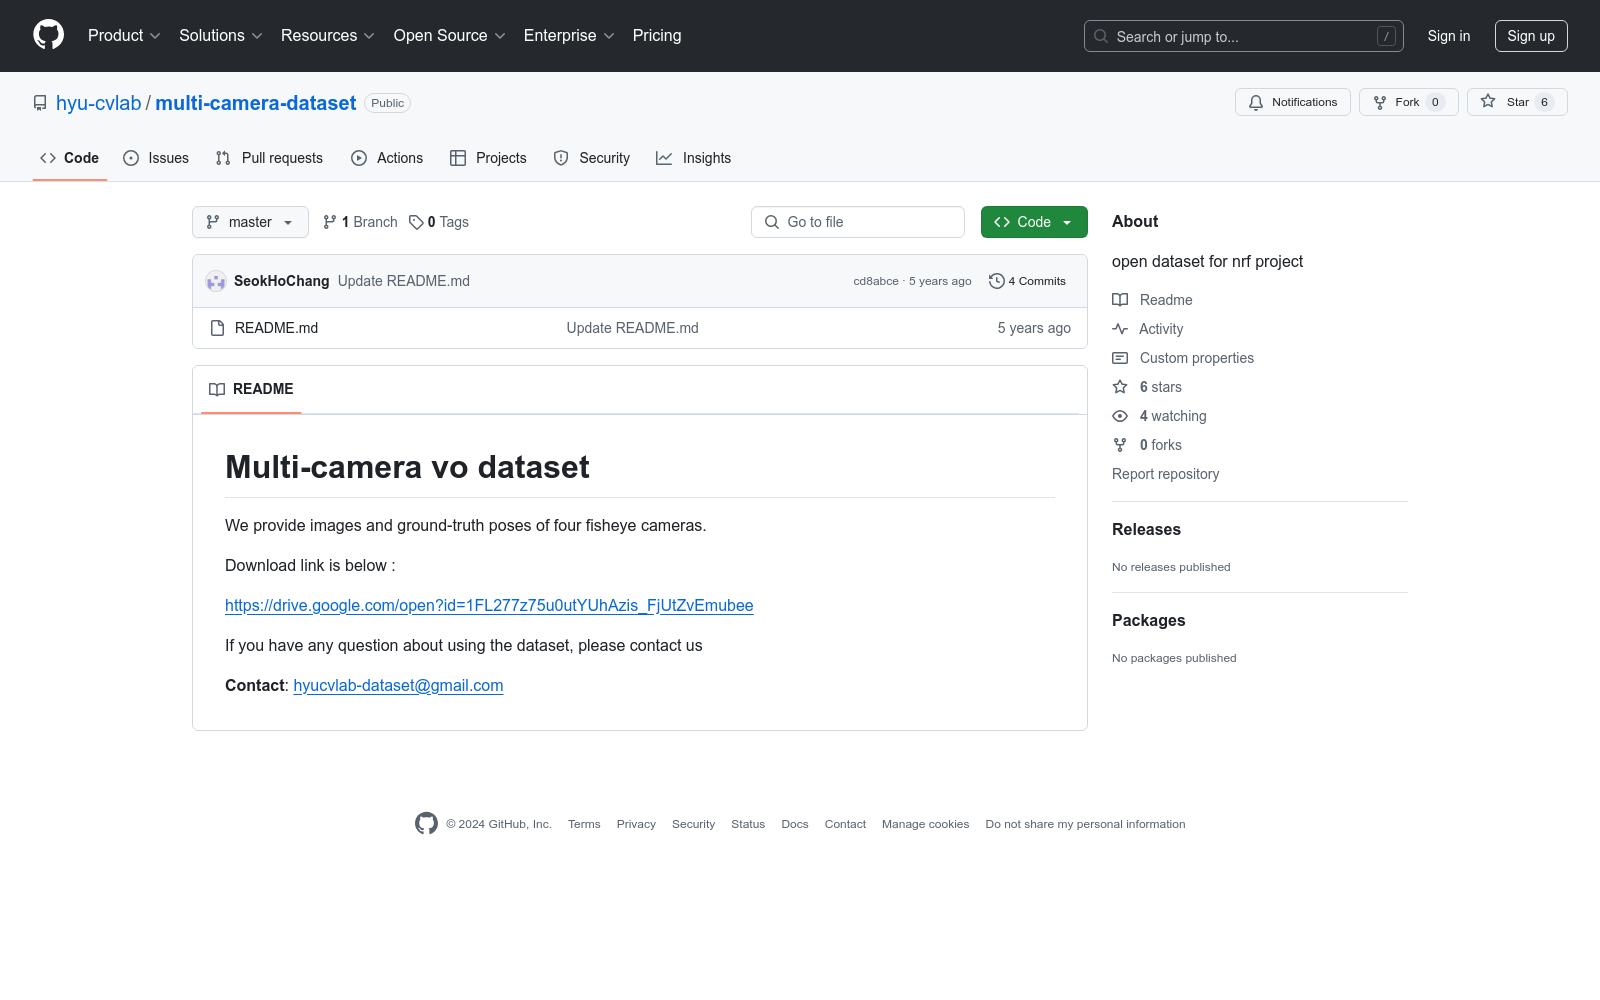
Task: View the 0 Tags list
Action: click(x=439, y=222)
